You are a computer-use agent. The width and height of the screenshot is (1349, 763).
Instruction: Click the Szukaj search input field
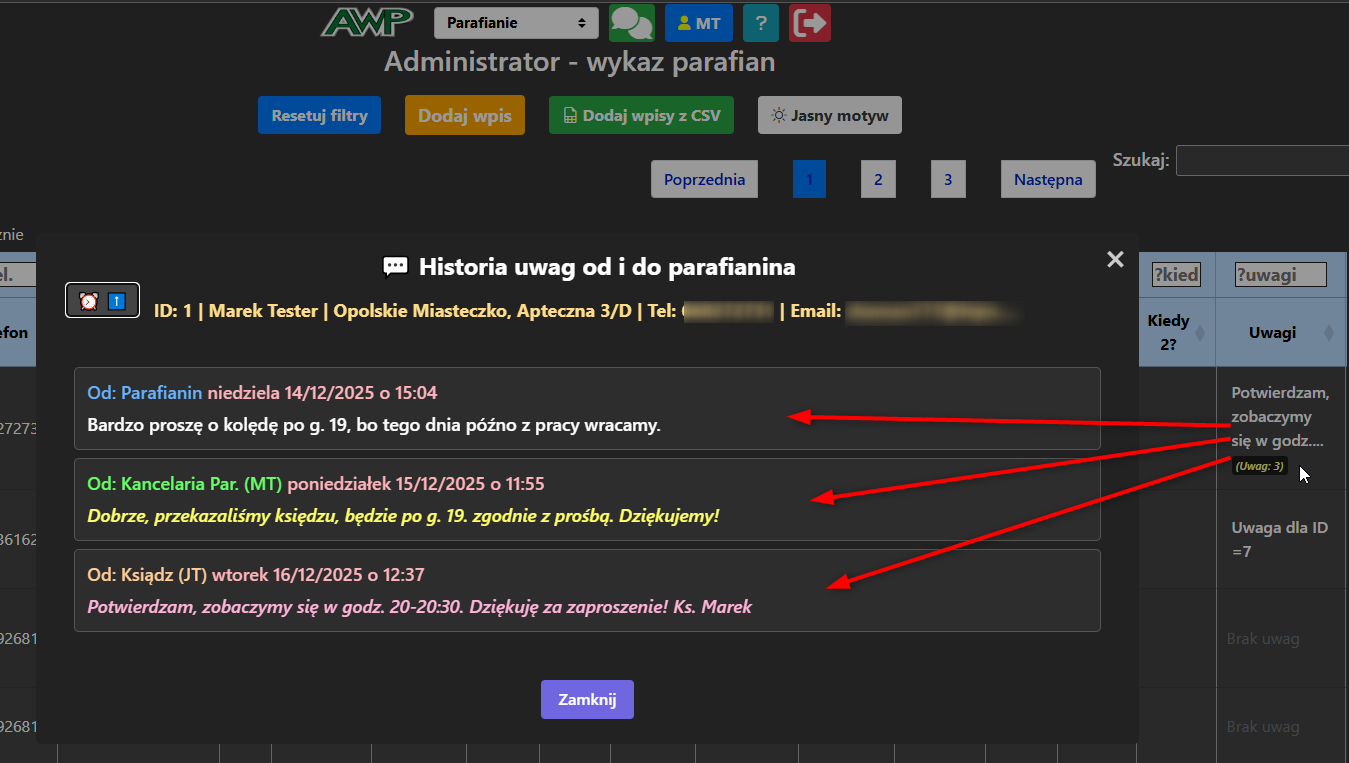tap(1262, 159)
